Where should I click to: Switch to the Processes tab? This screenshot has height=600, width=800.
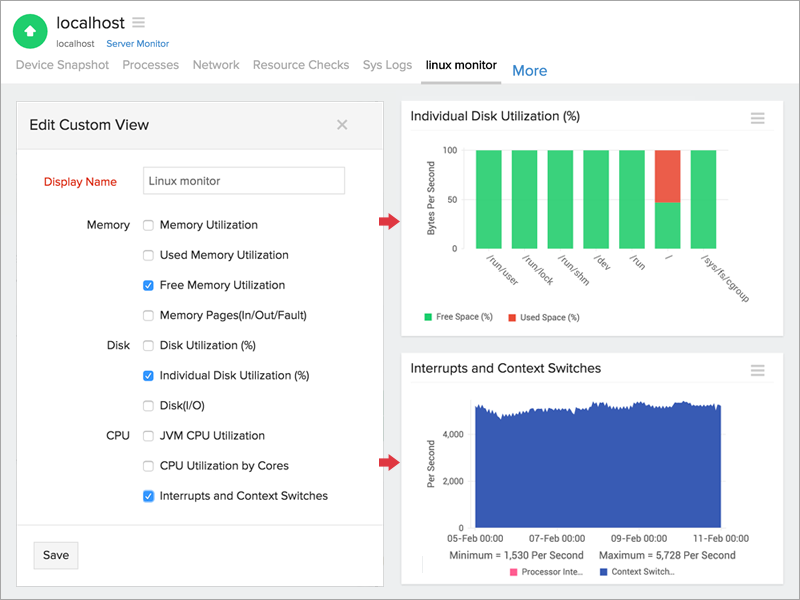click(150, 64)
